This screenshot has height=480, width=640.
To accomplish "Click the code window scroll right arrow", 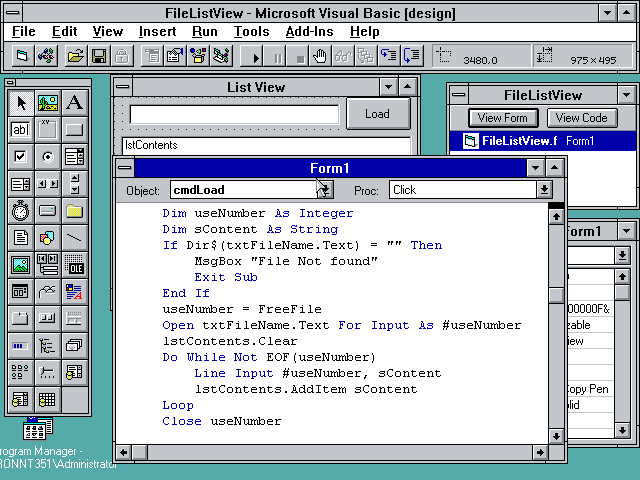I will tap(540, 452).
